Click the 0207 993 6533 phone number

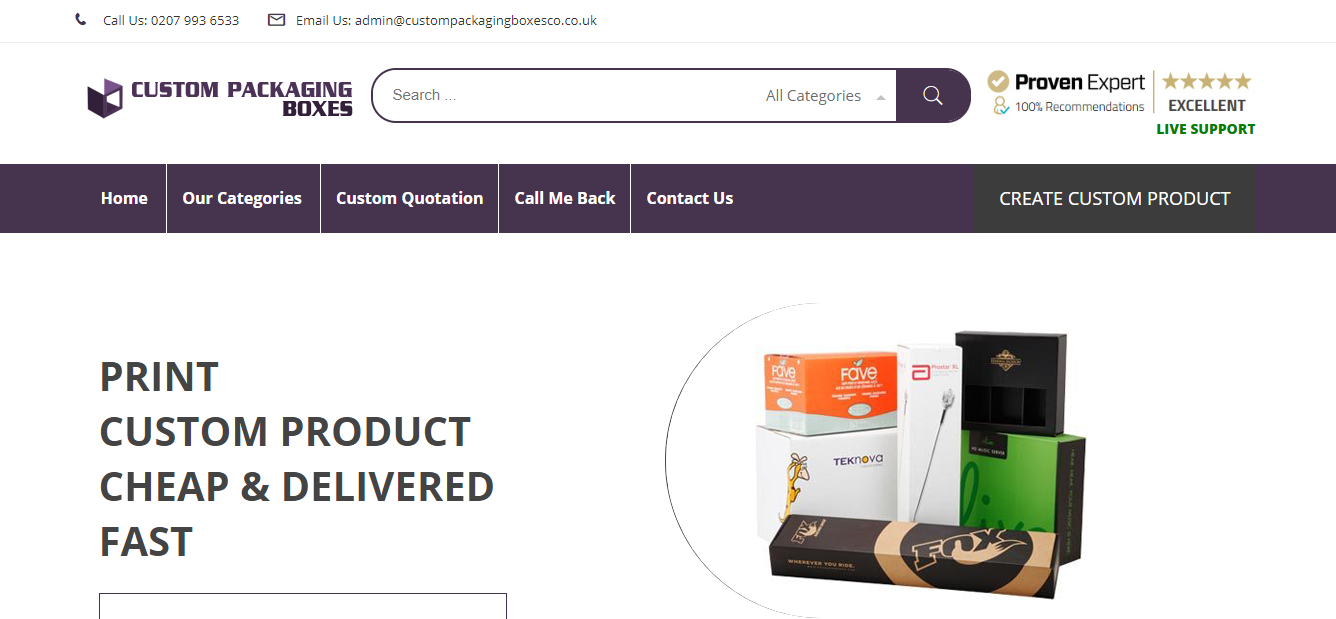click(195, 20)
